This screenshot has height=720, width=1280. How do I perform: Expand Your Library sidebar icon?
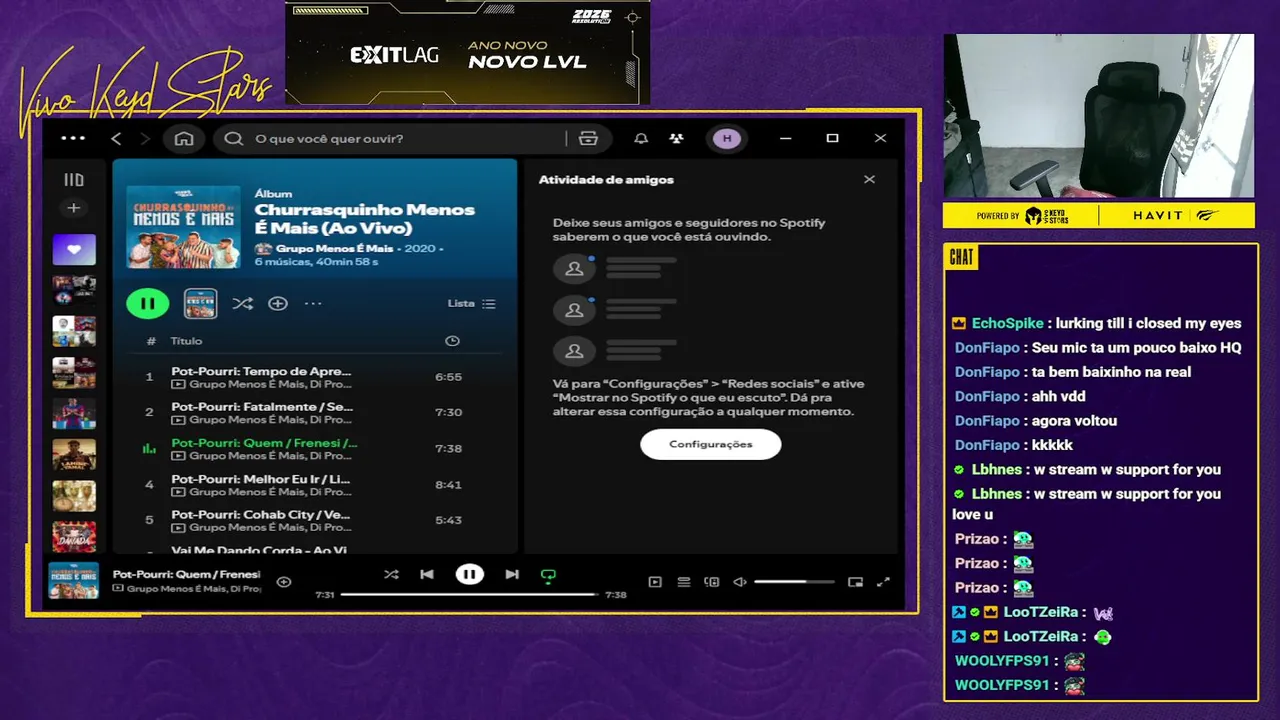[74, 180]
